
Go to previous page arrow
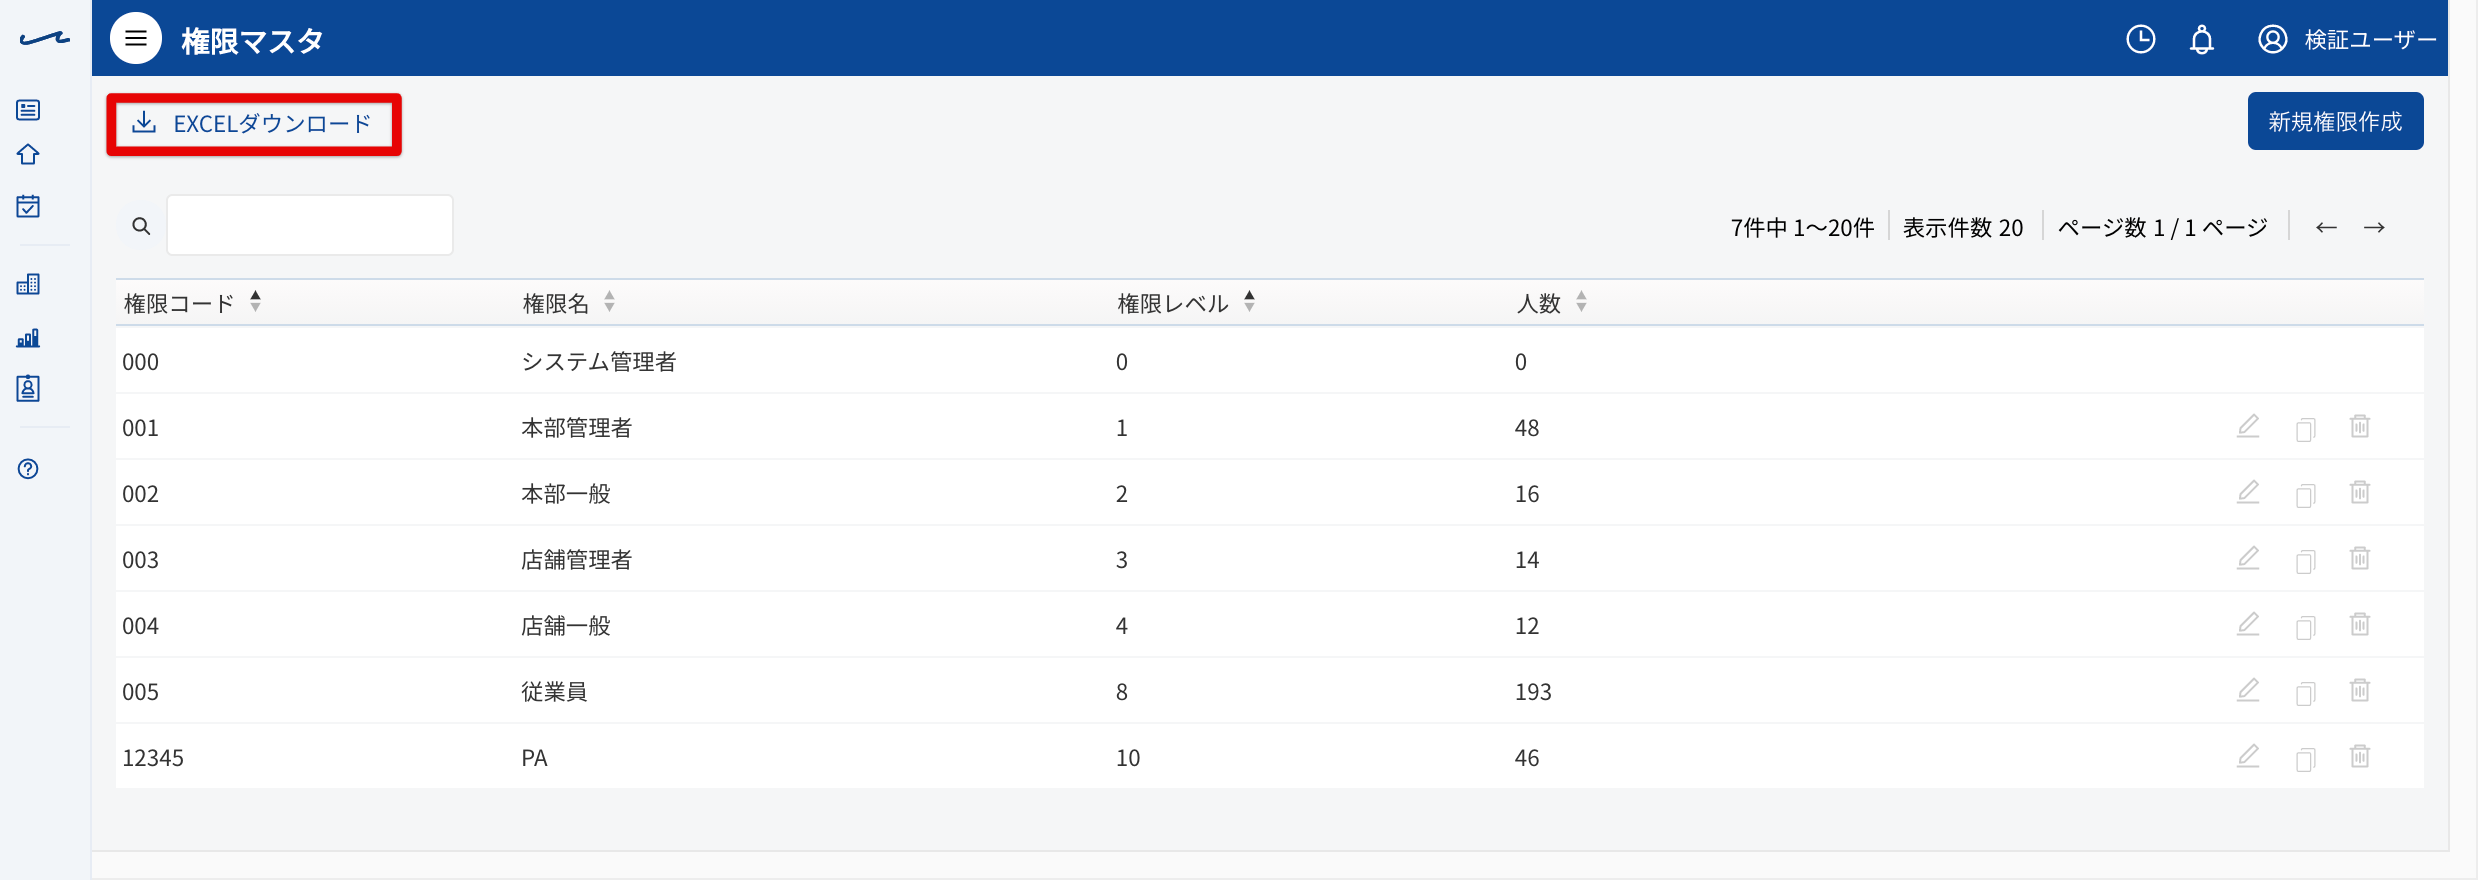pos(2326,228)
